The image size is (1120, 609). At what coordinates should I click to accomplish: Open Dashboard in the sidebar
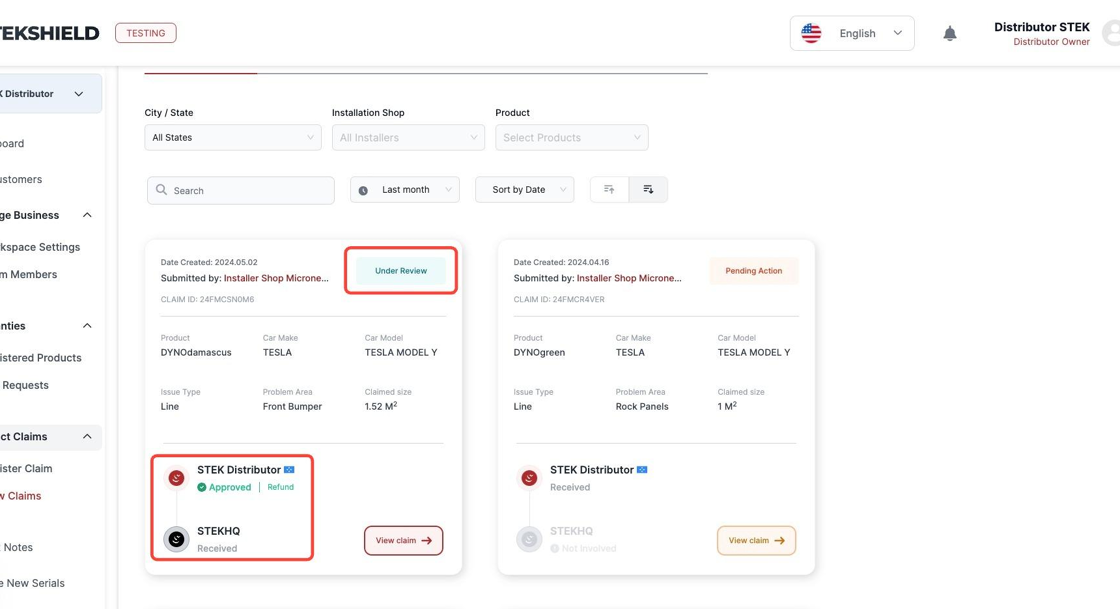[x=12, y=144]
